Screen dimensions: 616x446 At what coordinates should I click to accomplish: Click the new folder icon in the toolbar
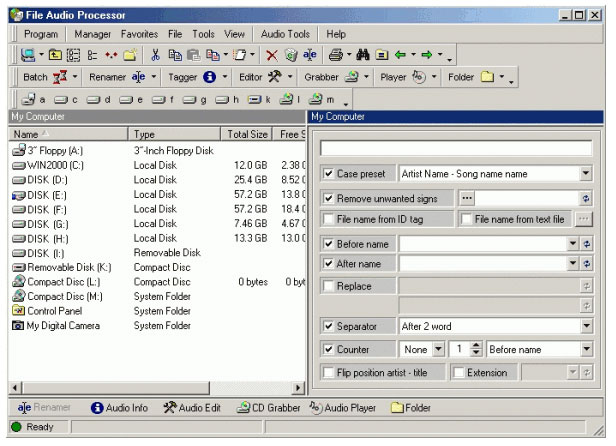[x=130, y=55]
